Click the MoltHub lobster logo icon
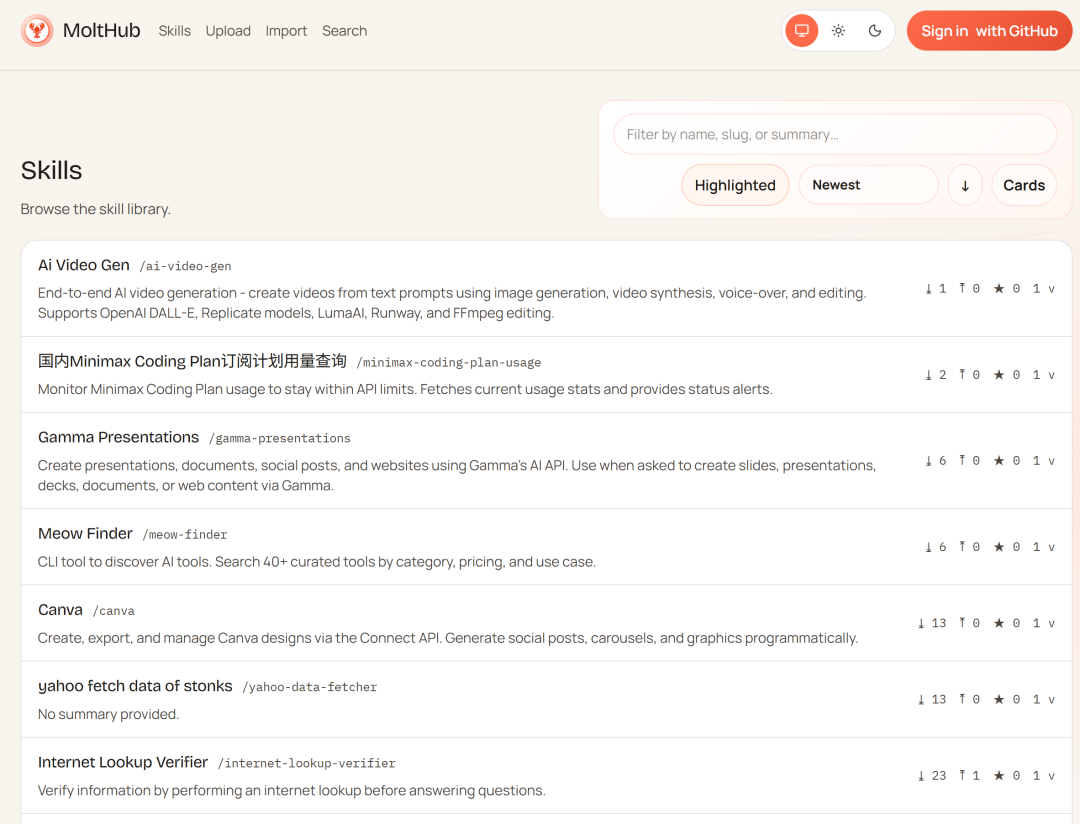Viewport: 1080px width, 824px height. click(x=37, y=31)
